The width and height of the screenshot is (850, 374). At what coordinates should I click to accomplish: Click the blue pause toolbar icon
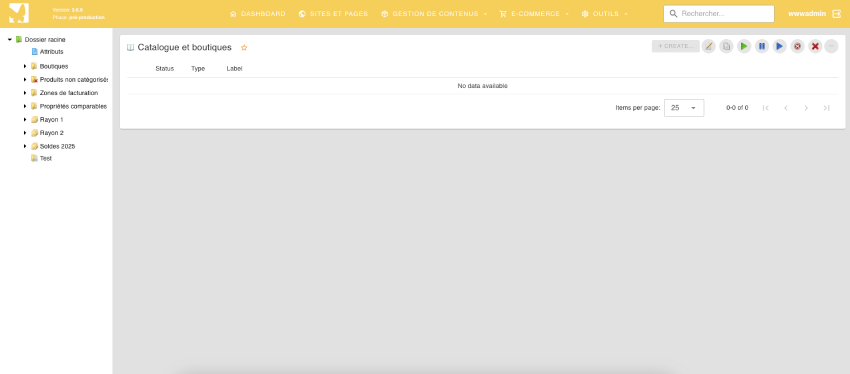pos(762,47)
